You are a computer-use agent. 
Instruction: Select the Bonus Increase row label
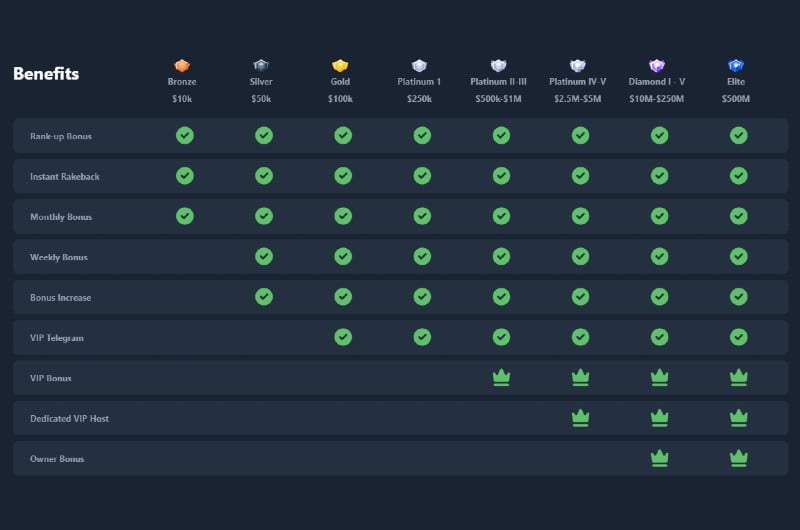[61, 297]
